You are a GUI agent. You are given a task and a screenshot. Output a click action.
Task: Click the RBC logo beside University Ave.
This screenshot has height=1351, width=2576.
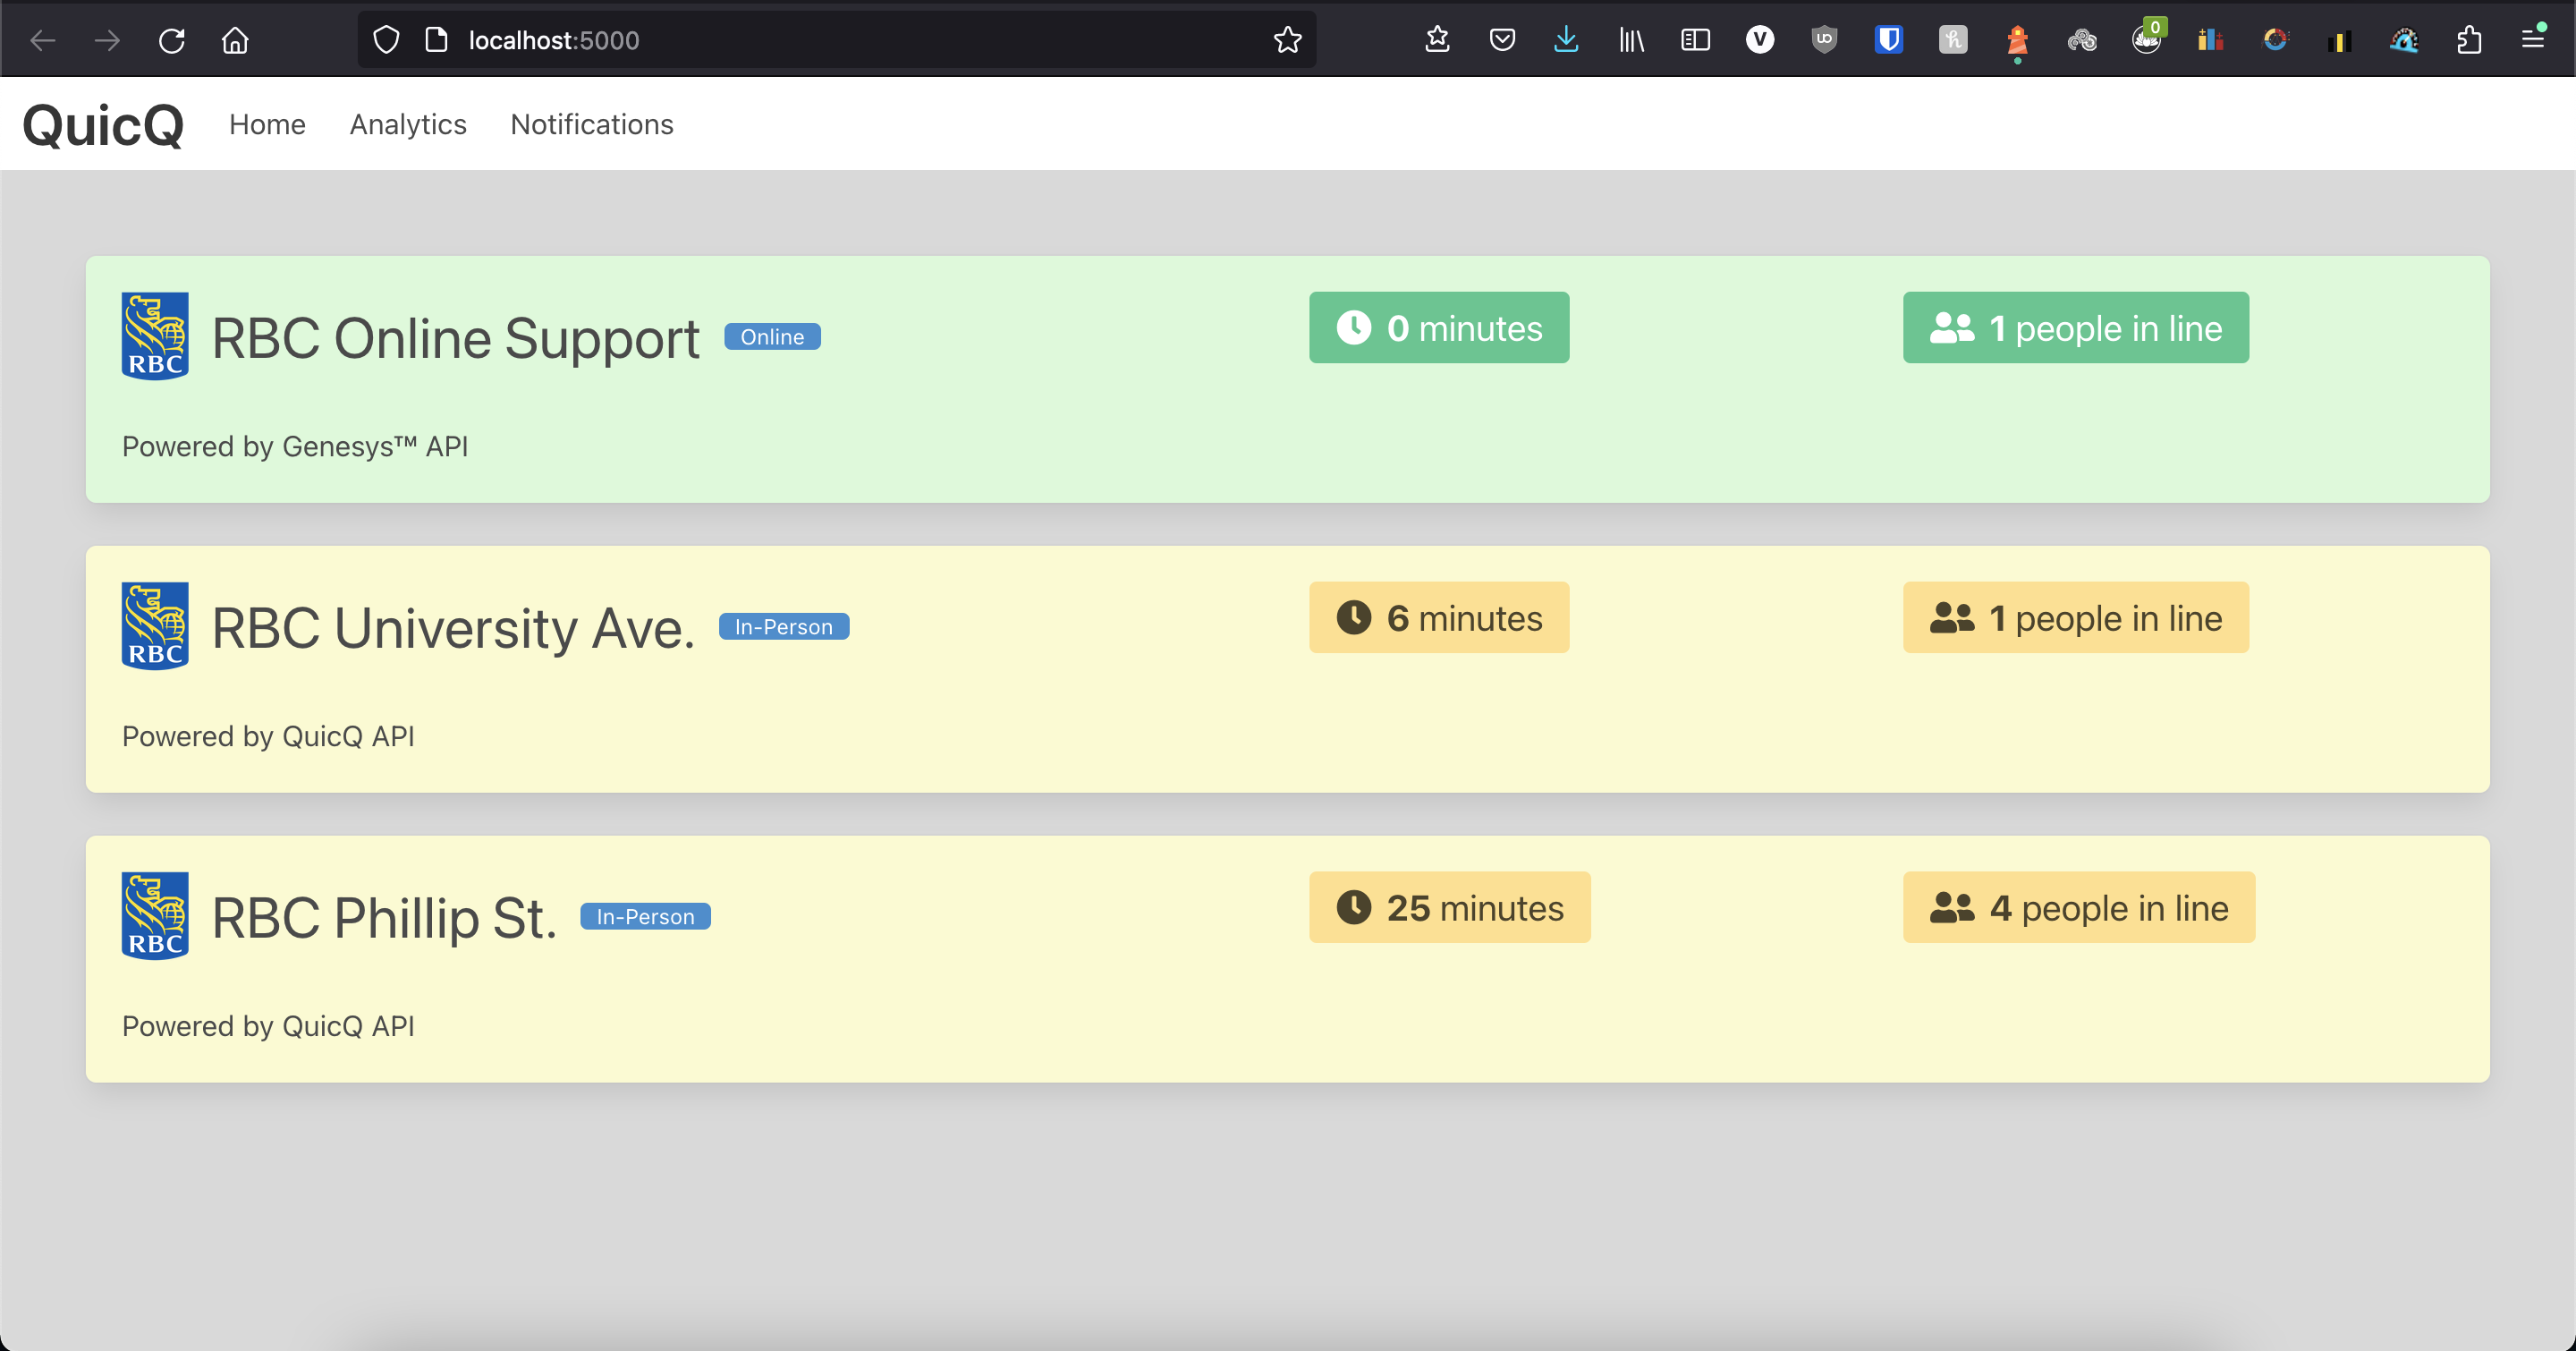point(155,626)
